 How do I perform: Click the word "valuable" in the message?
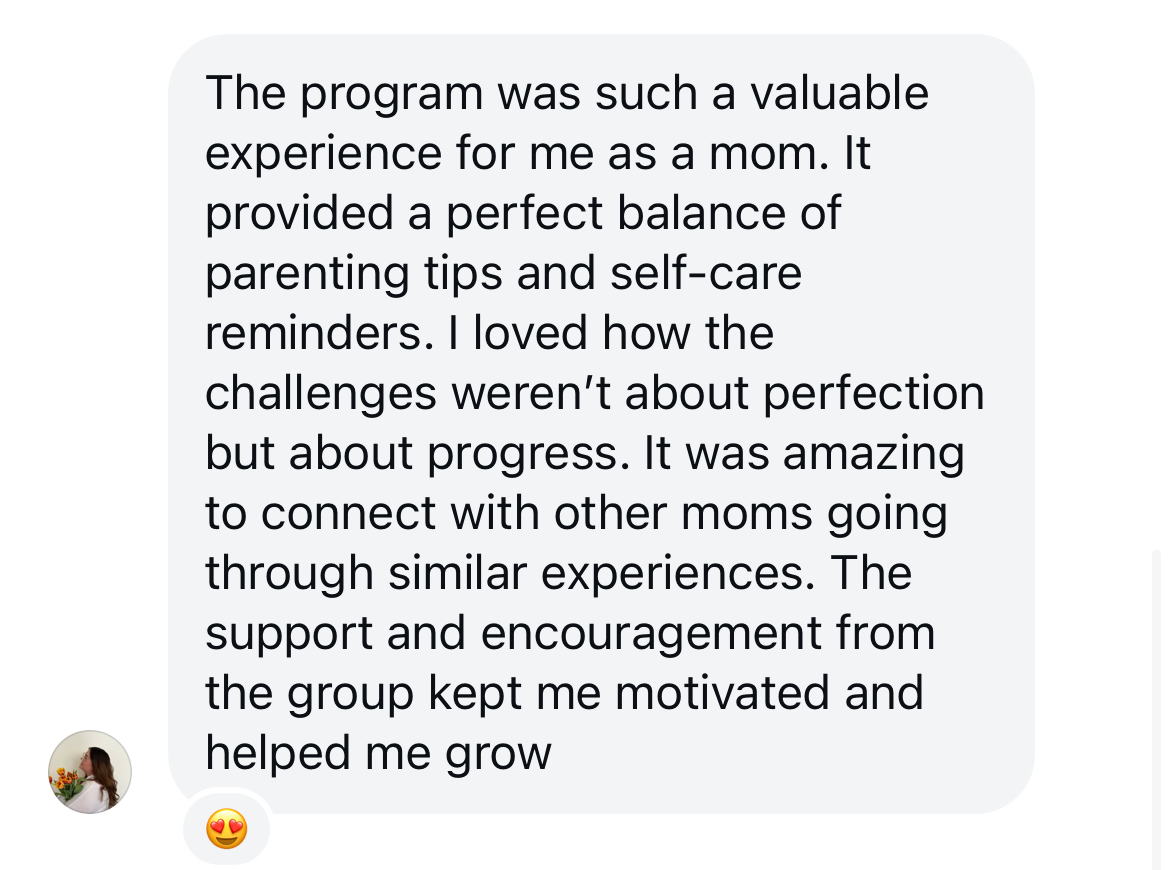tap(839, 93)
